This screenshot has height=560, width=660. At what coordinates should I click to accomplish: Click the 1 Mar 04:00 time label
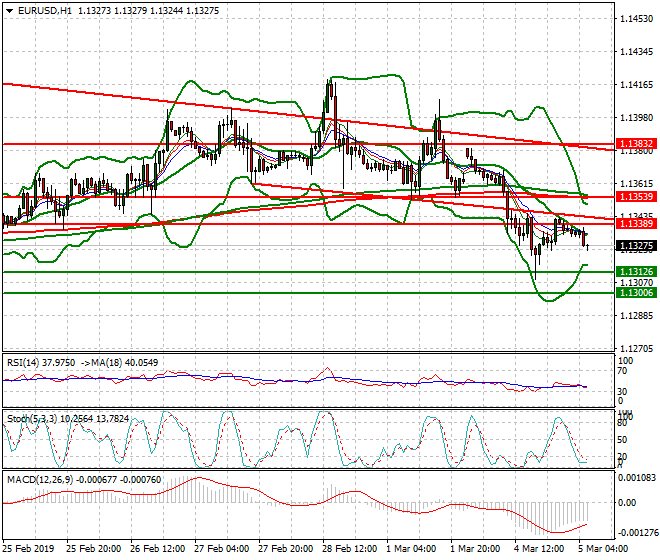pyautogui.click(x=411, y=549)
